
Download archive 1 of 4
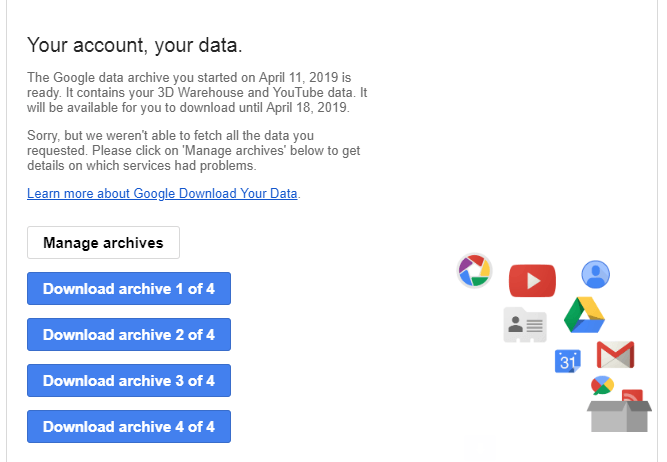(x=129, y=289)
